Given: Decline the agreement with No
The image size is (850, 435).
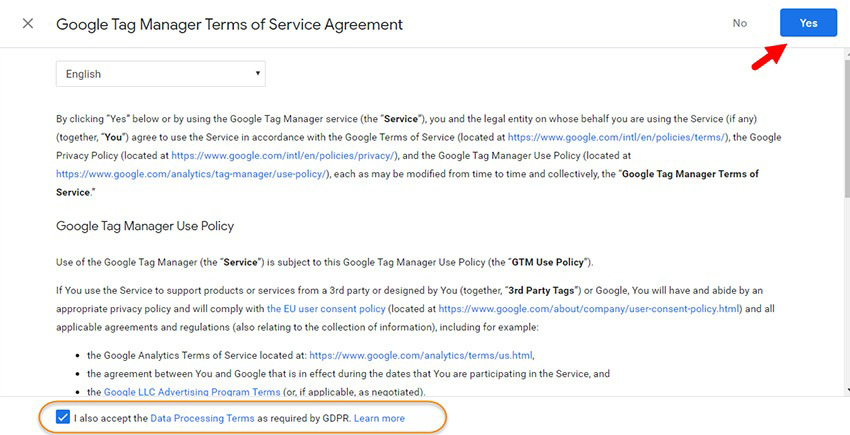Looking at the screenshot, I should [x=740, y=23].
